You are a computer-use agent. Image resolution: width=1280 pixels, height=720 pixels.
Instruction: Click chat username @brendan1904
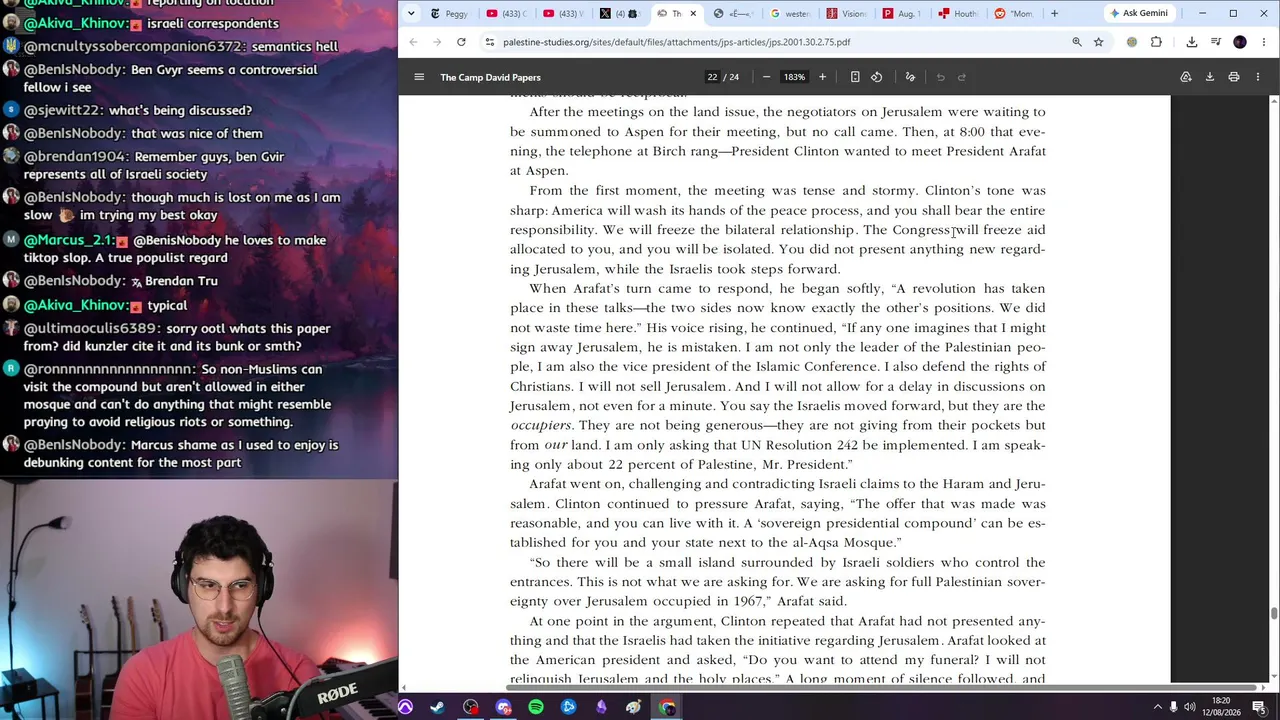[77, 157]
